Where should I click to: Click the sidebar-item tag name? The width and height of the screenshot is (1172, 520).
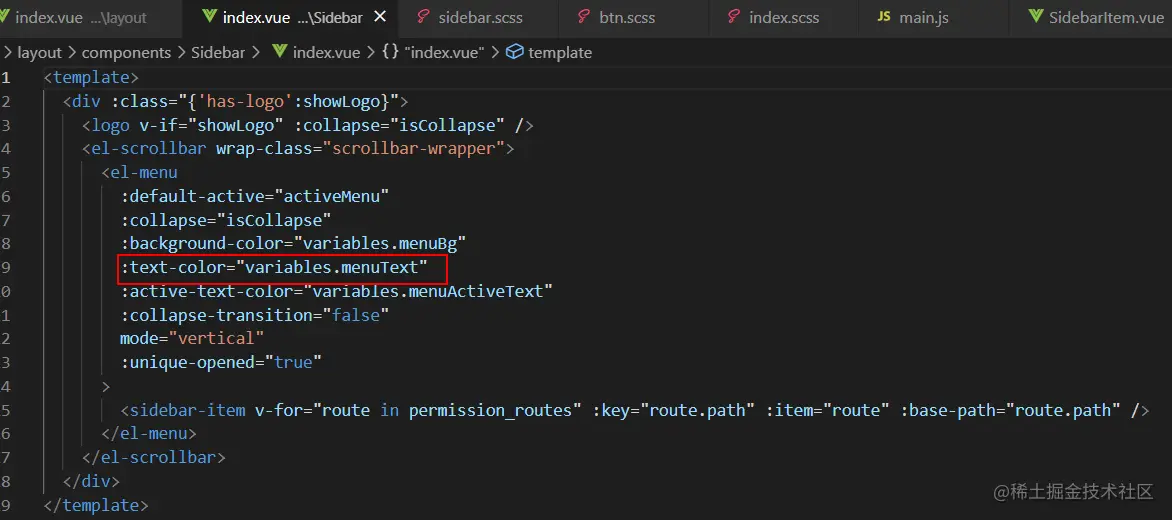[x=188, y=410]
